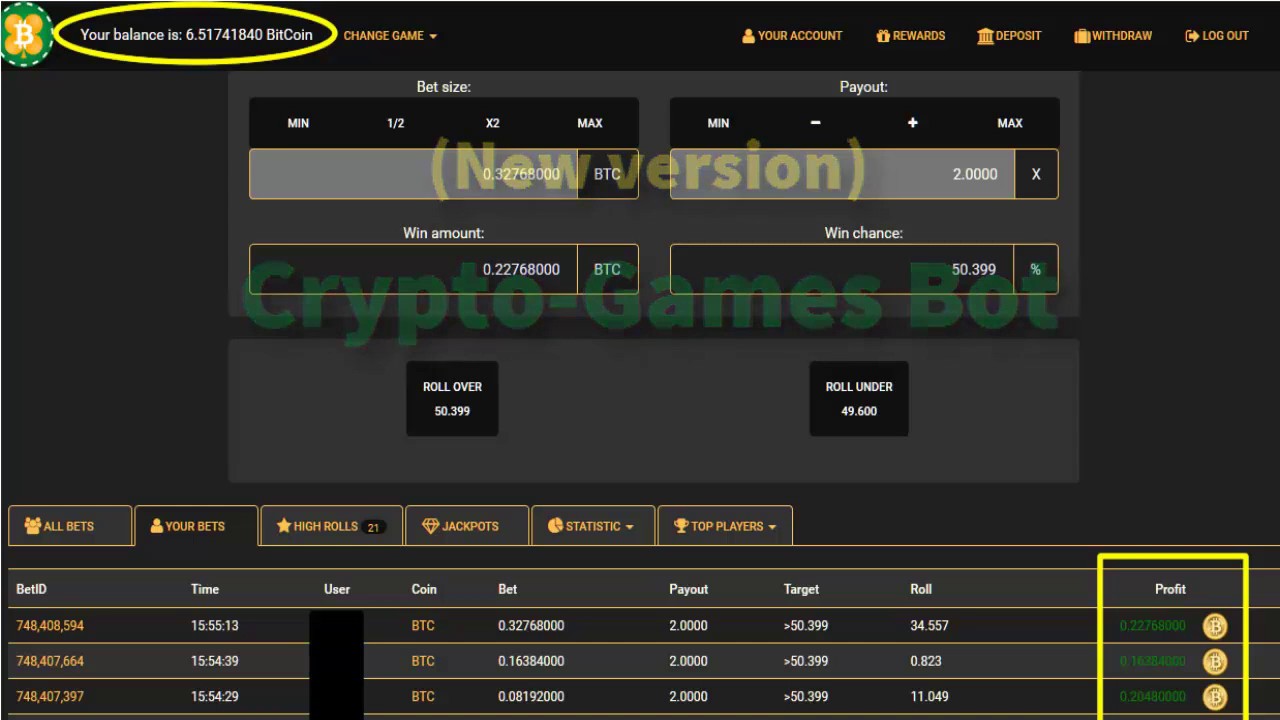The height and width of the screenshot is (720, 1280).
Task: Set bet size to MAX
Action: (590, 123)
